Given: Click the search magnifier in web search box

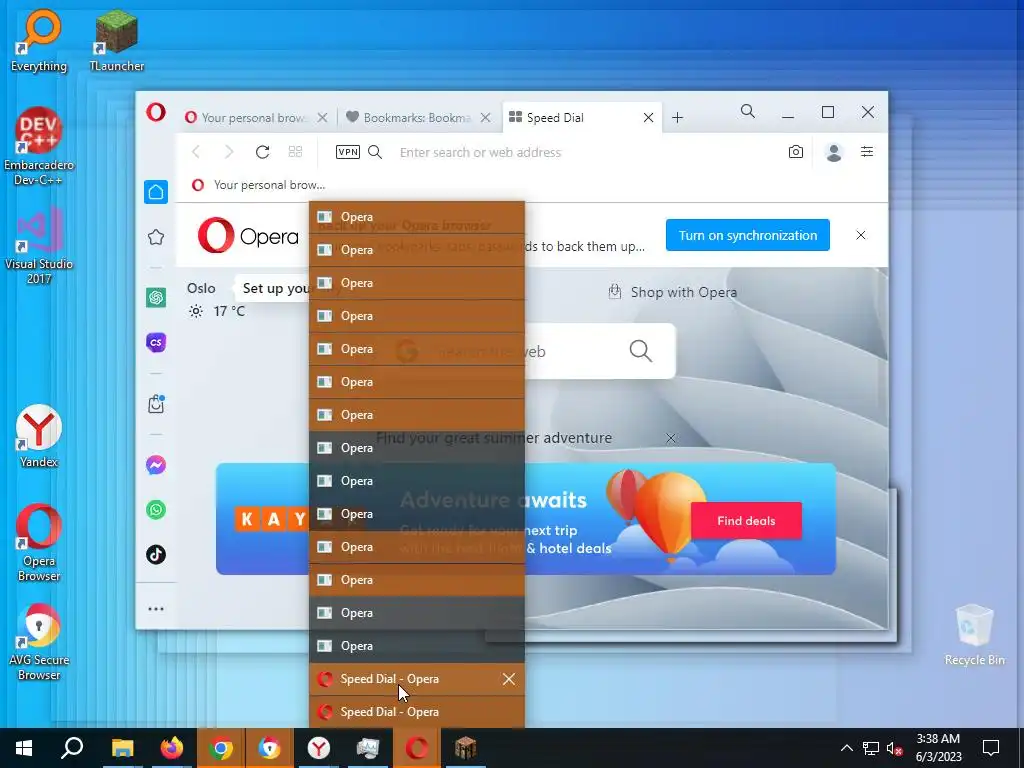Looking at the screenshot, I should [641, 351].
